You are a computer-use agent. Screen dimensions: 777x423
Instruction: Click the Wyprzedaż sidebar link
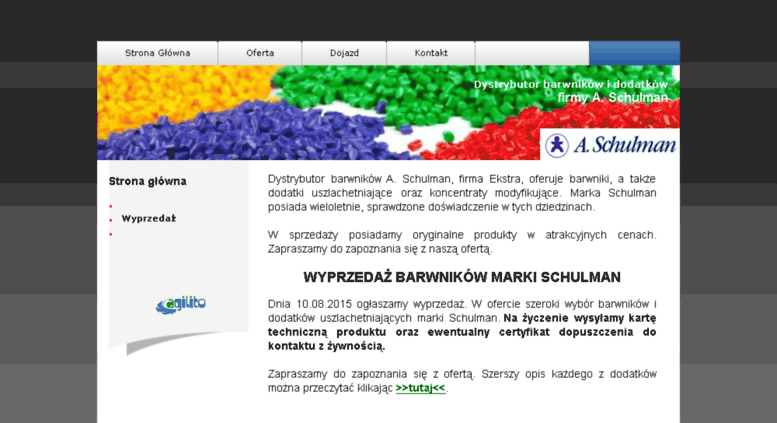pos(149,218)
